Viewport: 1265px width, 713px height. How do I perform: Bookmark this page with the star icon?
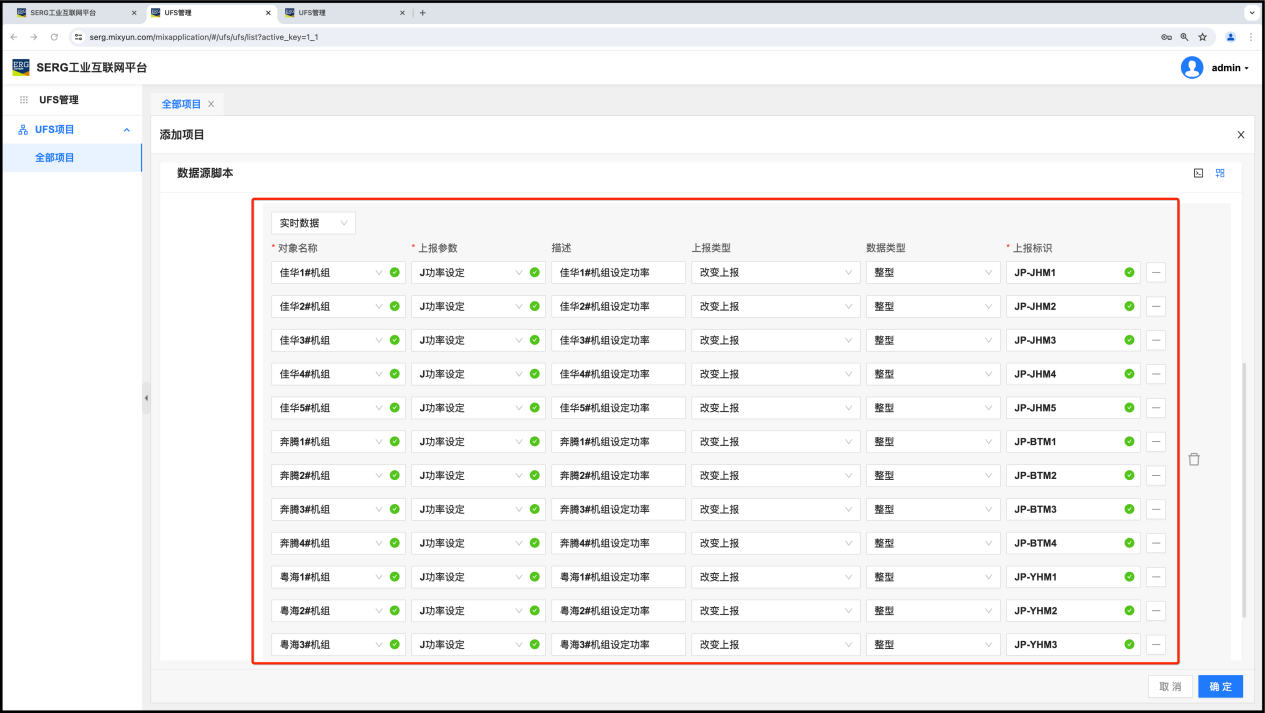1202,37
